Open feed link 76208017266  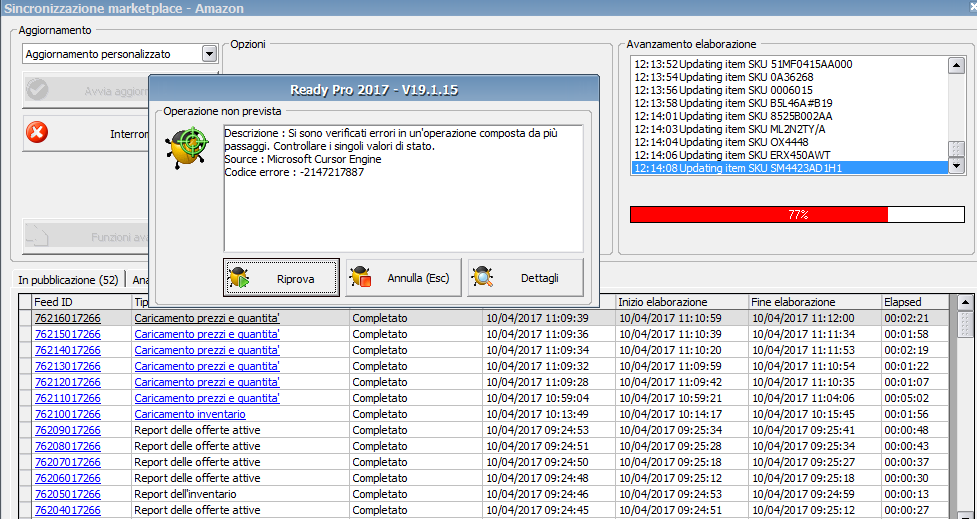[x=67, y=447]
